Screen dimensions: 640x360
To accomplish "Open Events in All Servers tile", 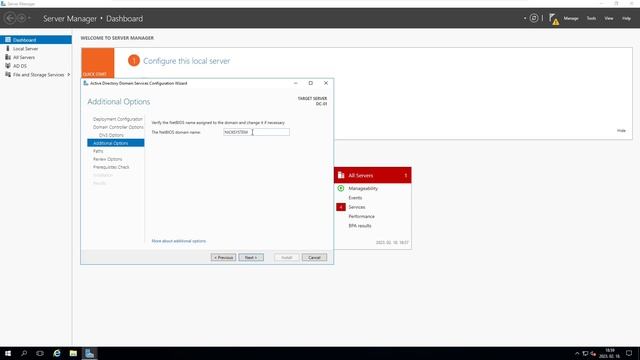I will [355, 198].
